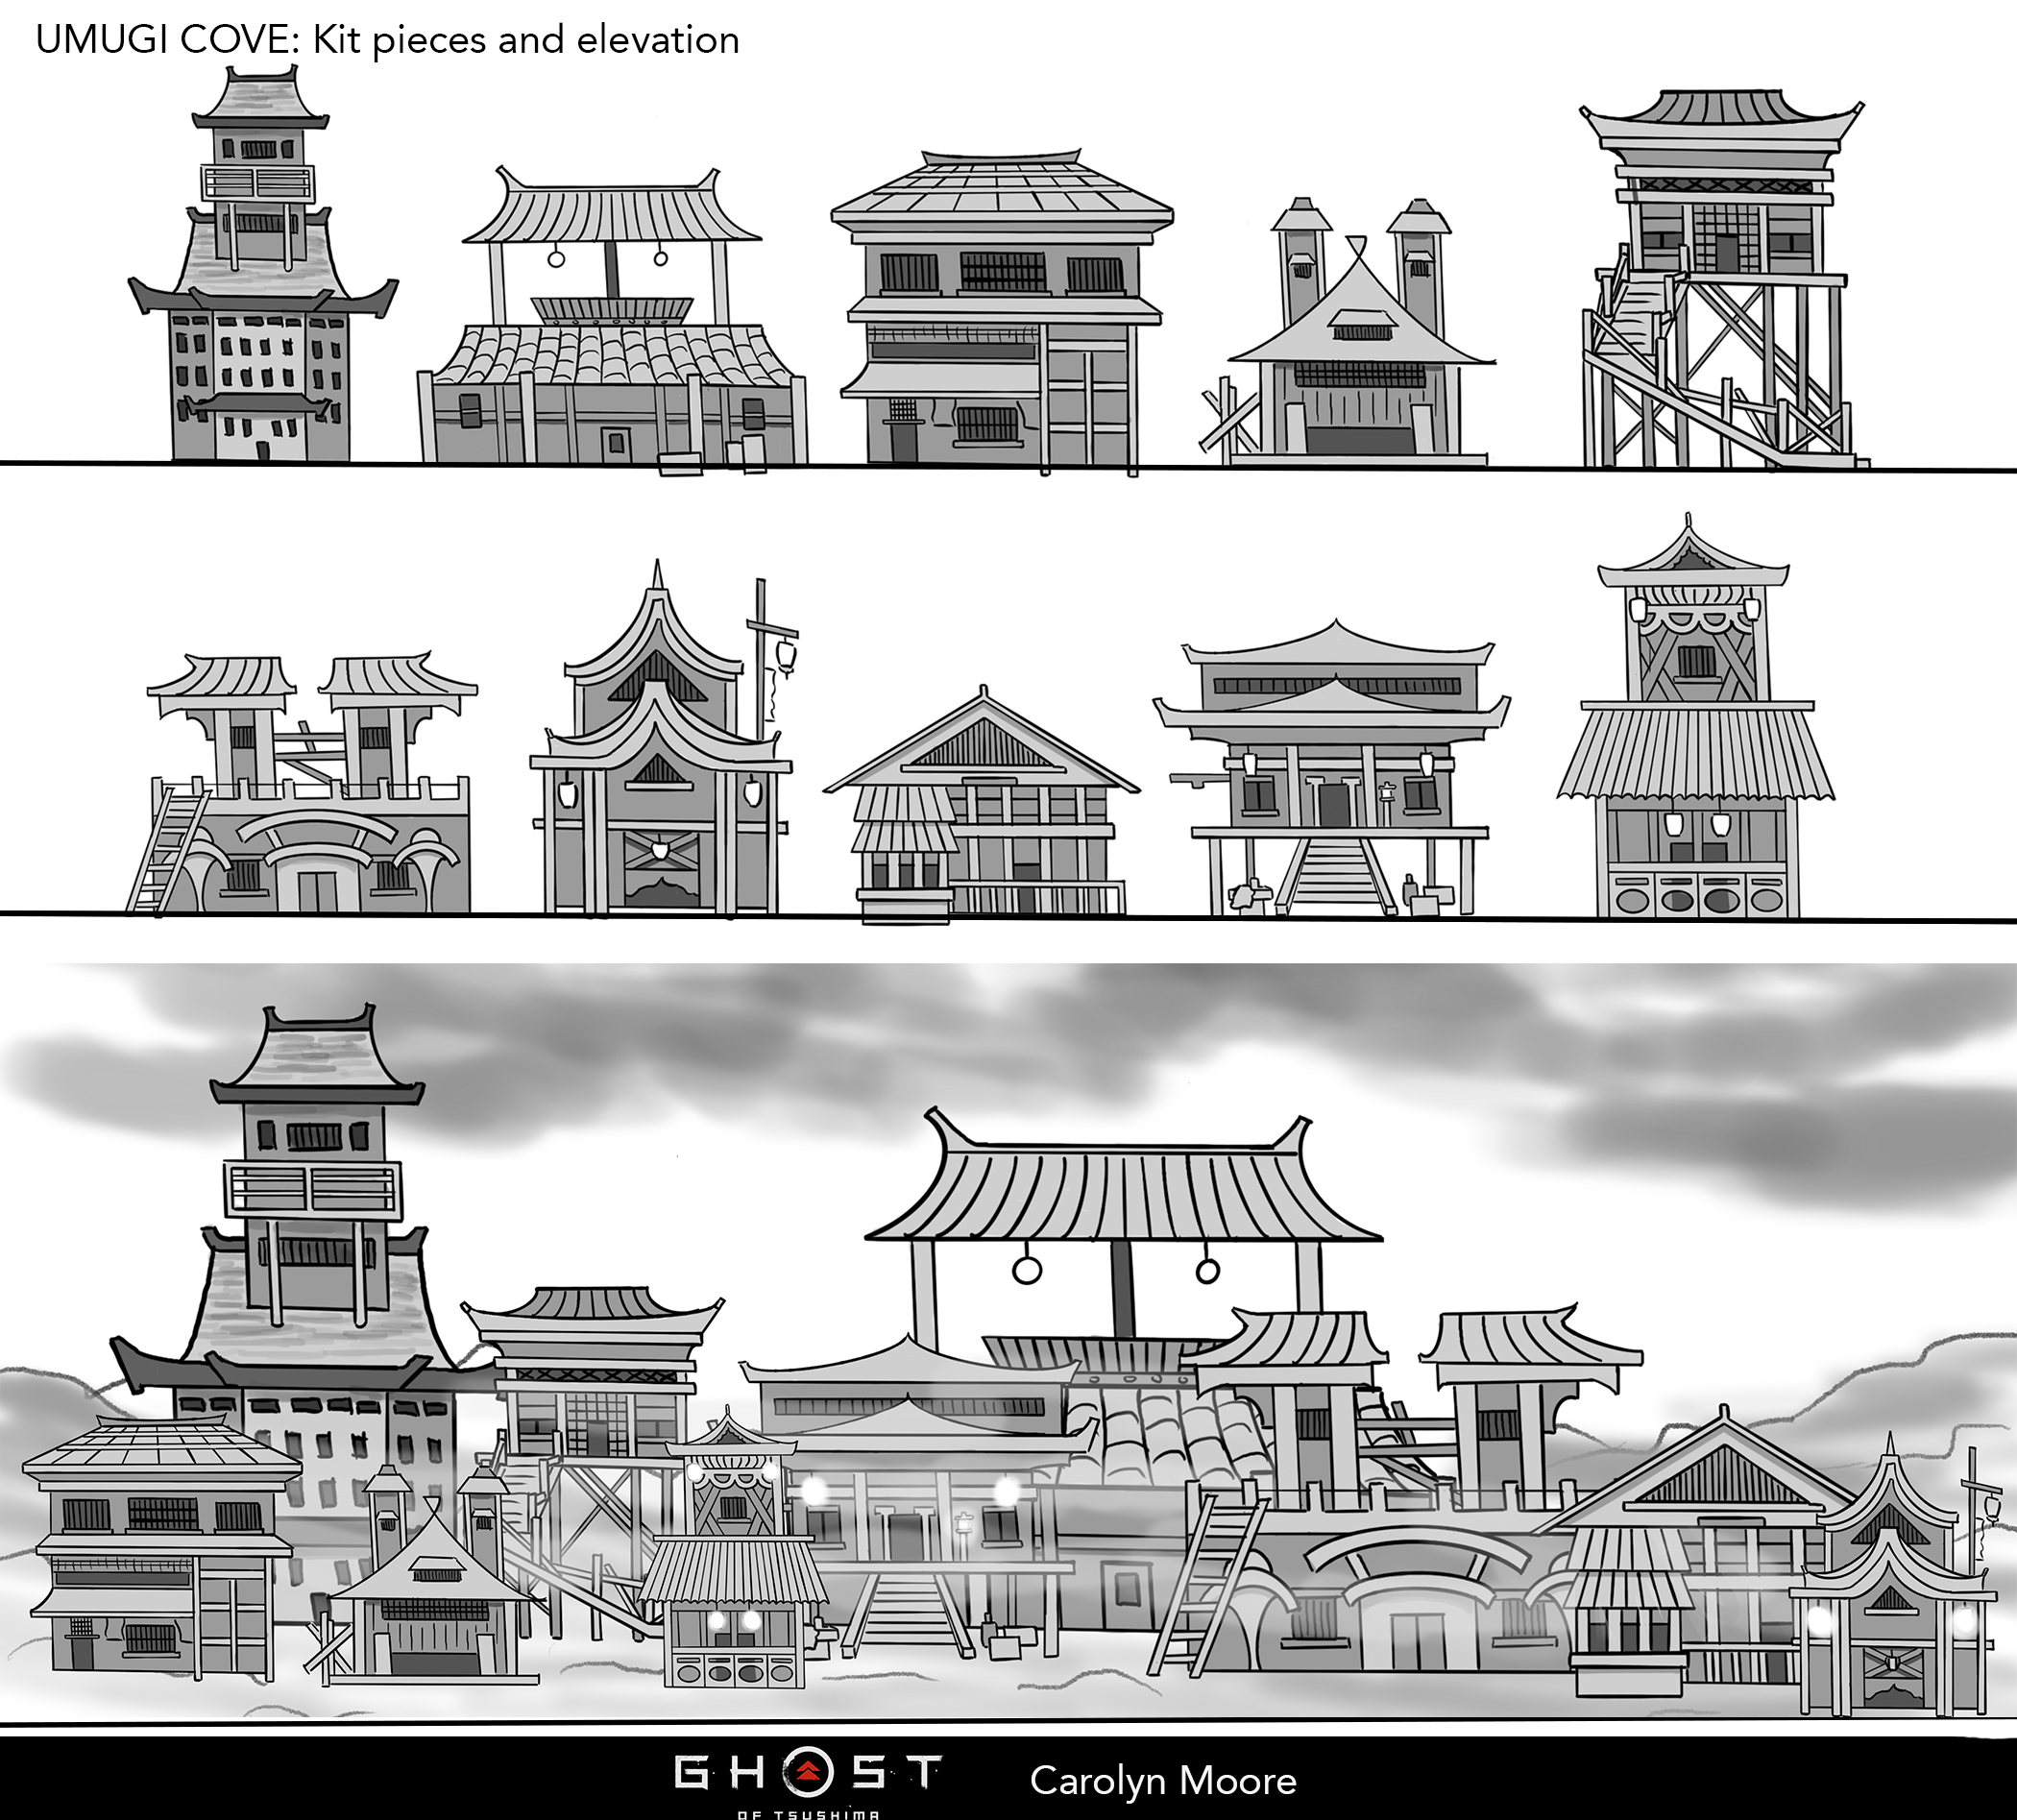This screenshot has width=2017, height=1820.
Task: Click the "UMUGI COVE: Kit pieces and elevation" title
Action: (x=388, y=40)
